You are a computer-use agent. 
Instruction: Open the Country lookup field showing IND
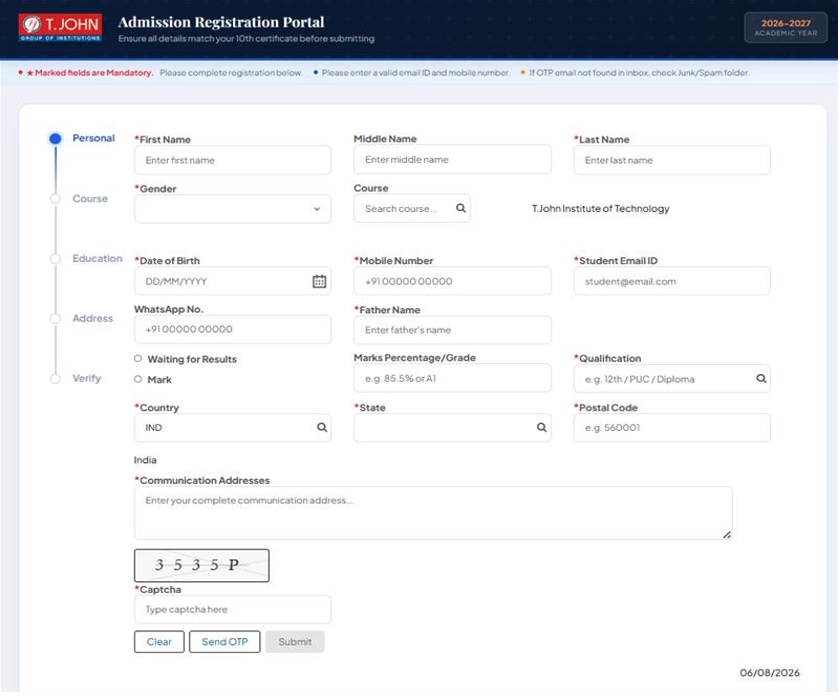232,427
